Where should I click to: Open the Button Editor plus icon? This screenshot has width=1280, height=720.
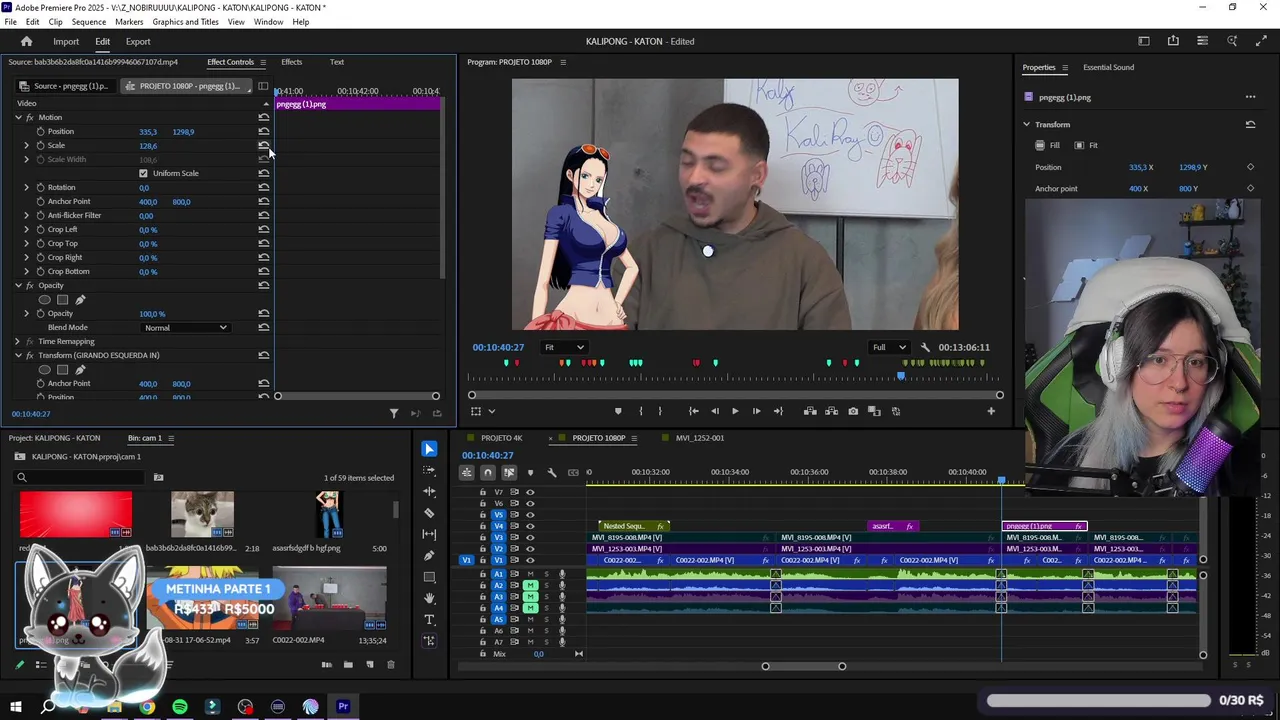pos(991,411)
